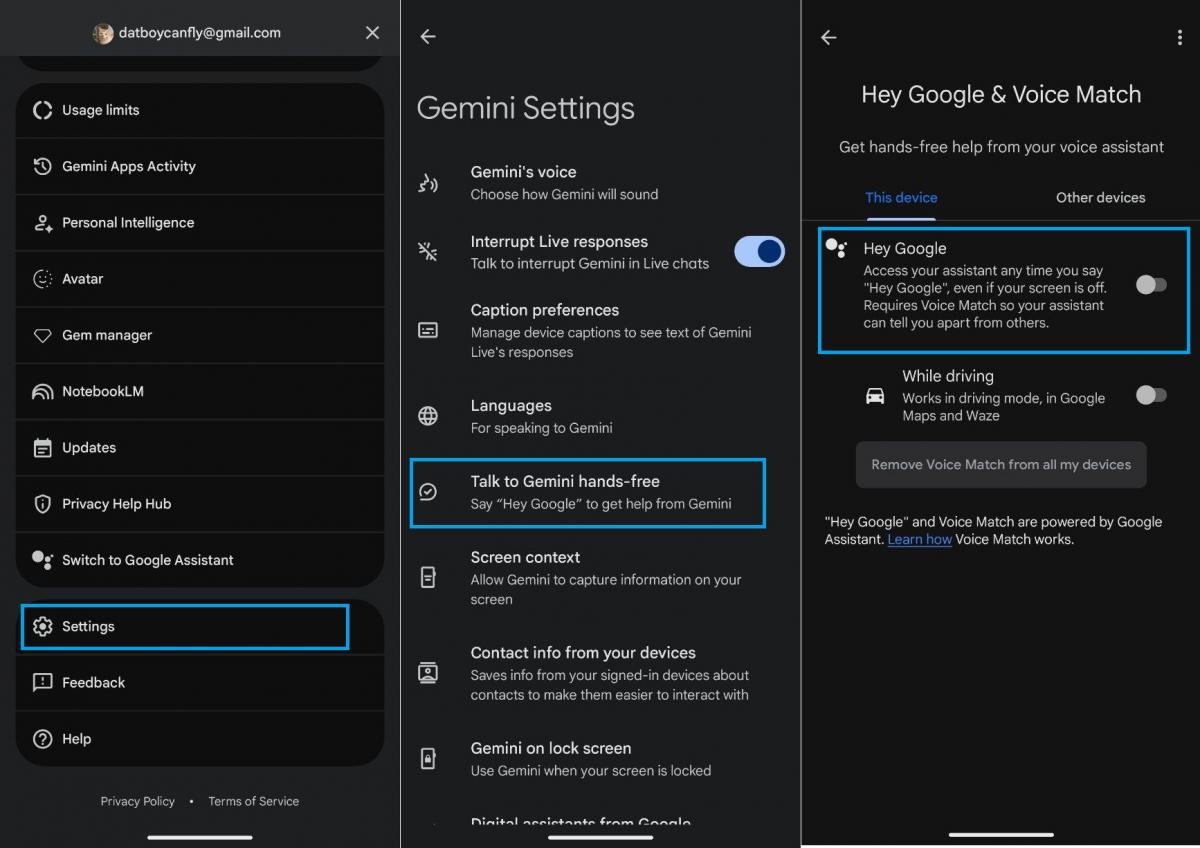The width and height of the screenshot is (1200, 848).
Task: Tap Remove Voice Match from all my devices
Action: tap(1001, 465)
